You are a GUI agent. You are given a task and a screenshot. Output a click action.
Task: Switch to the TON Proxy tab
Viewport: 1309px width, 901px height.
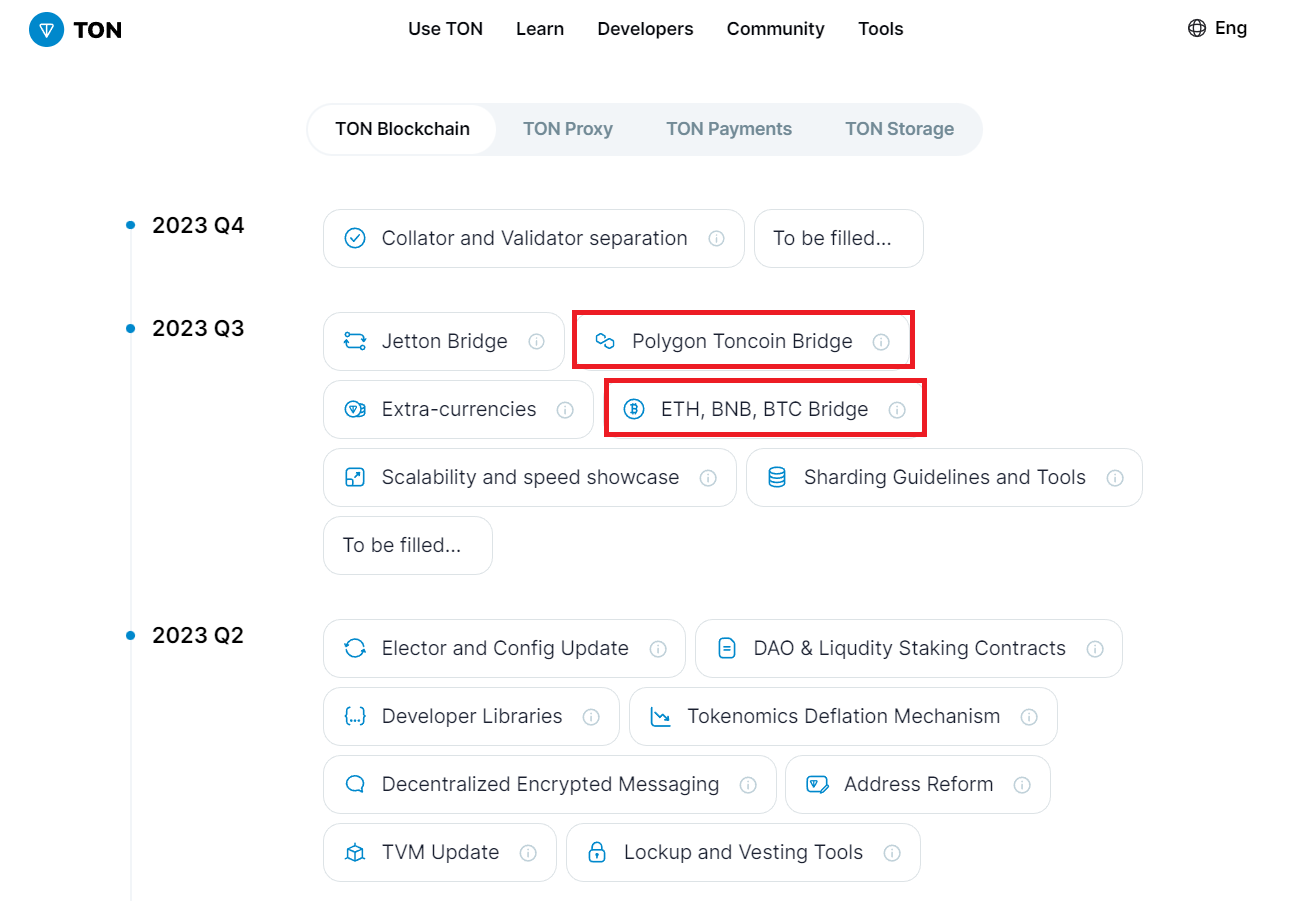click(x=567, y=129)
